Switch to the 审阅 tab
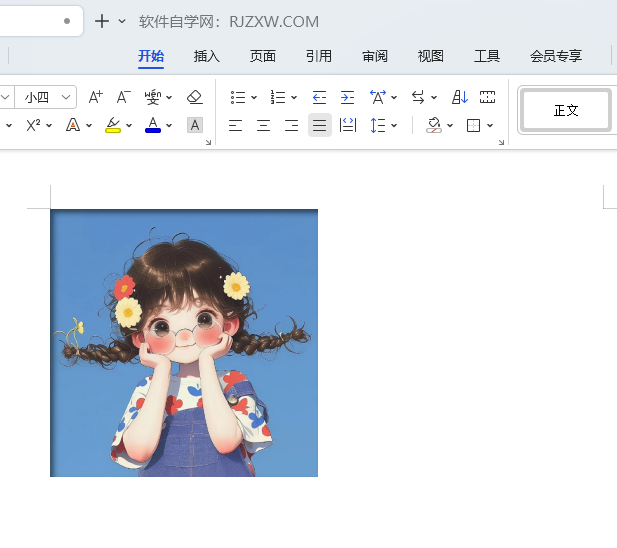 click(375, 56)
